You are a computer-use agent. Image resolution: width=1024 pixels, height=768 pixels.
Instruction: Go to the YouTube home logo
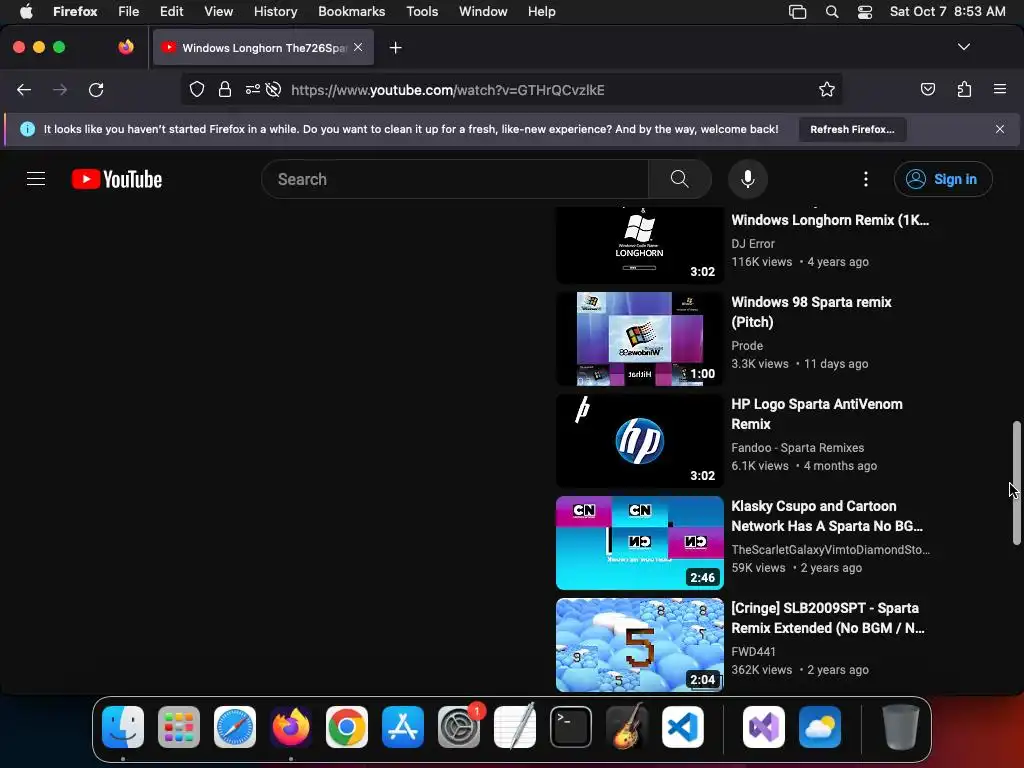pos(117,179)
